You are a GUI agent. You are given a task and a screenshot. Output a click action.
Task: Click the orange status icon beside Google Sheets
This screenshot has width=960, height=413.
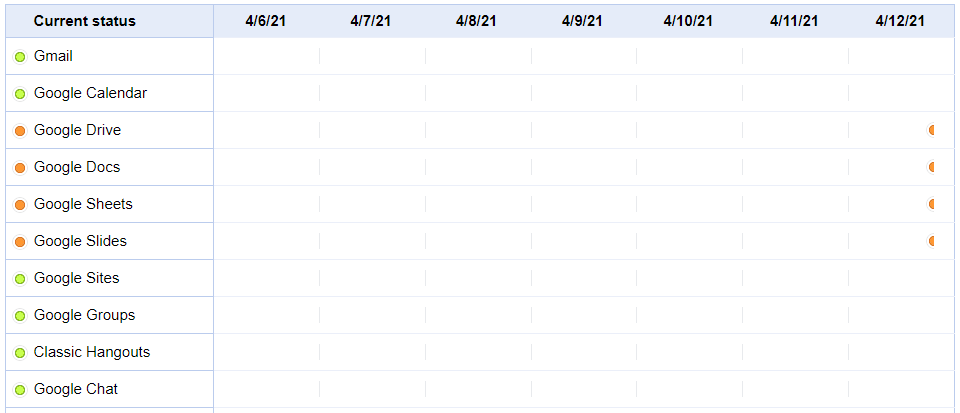tap(20, 205)
